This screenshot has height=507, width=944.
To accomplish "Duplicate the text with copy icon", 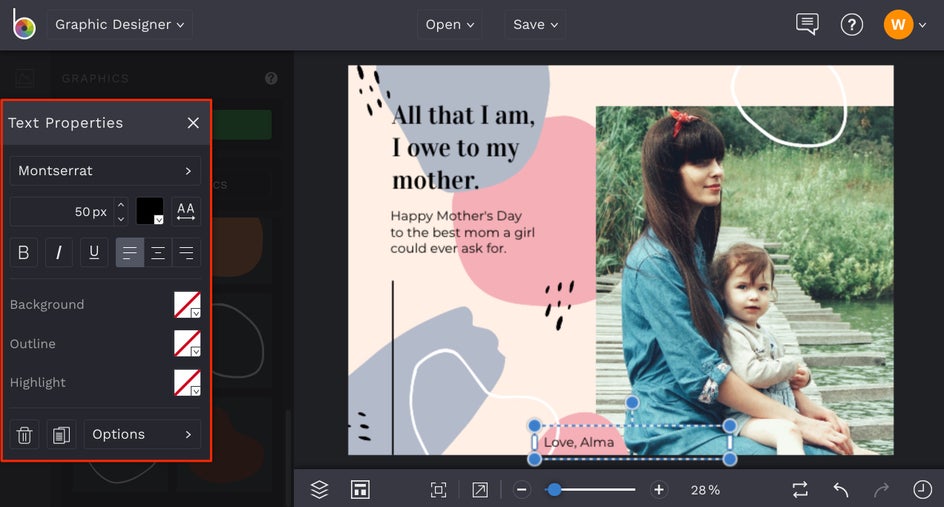I will click(61, 435).
